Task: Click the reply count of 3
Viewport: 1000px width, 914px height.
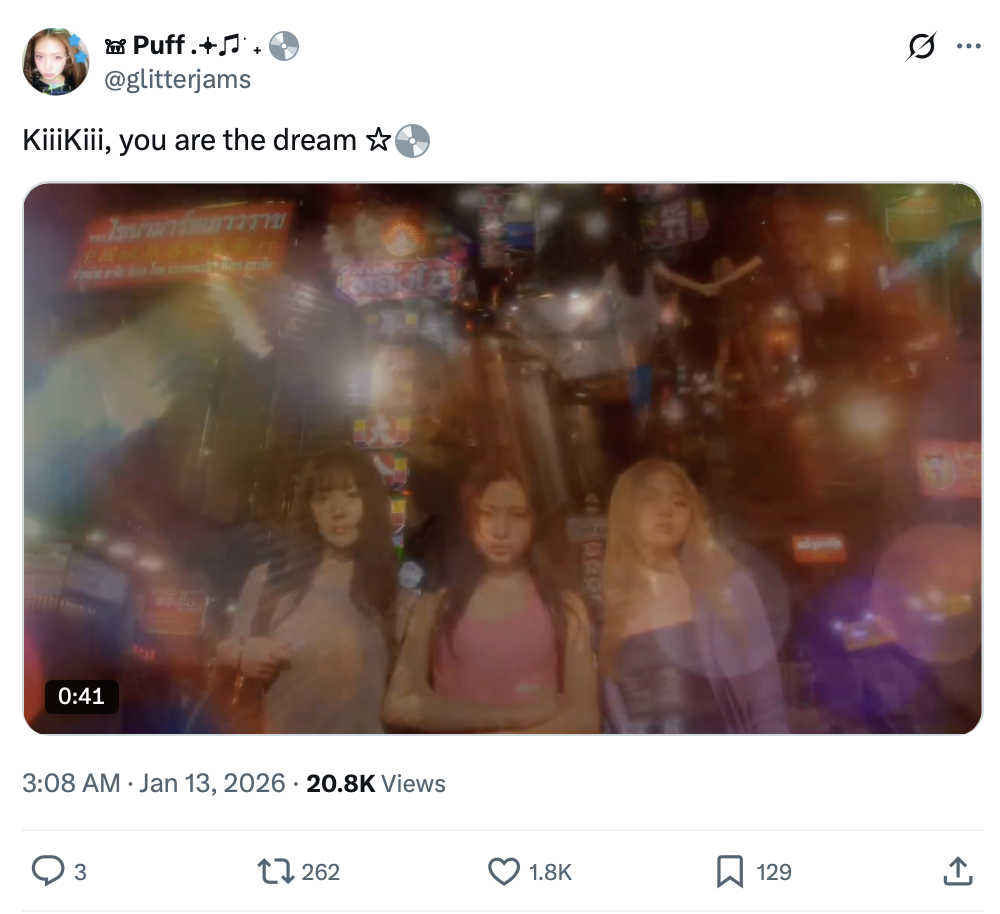Action: pyautogui.click(x=80, y=872)
